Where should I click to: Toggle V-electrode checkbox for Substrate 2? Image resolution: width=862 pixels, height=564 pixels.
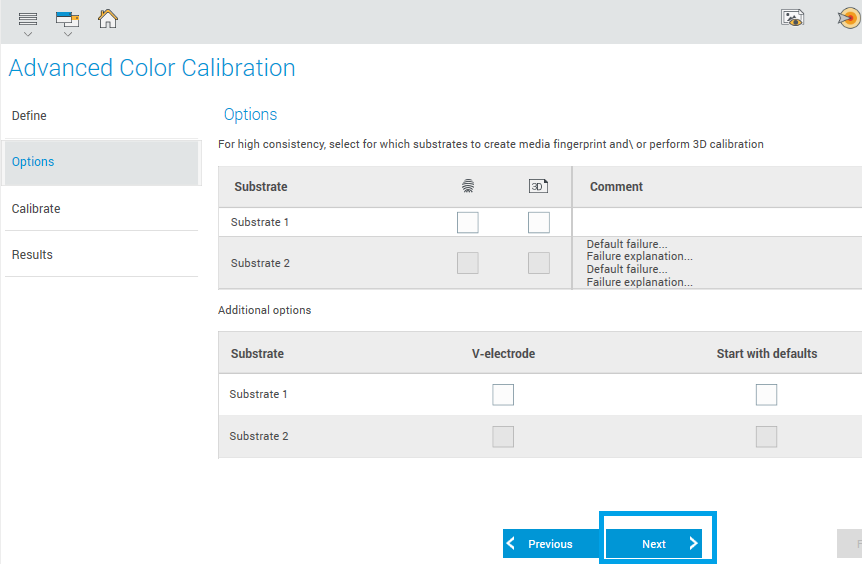click(503, 436)
